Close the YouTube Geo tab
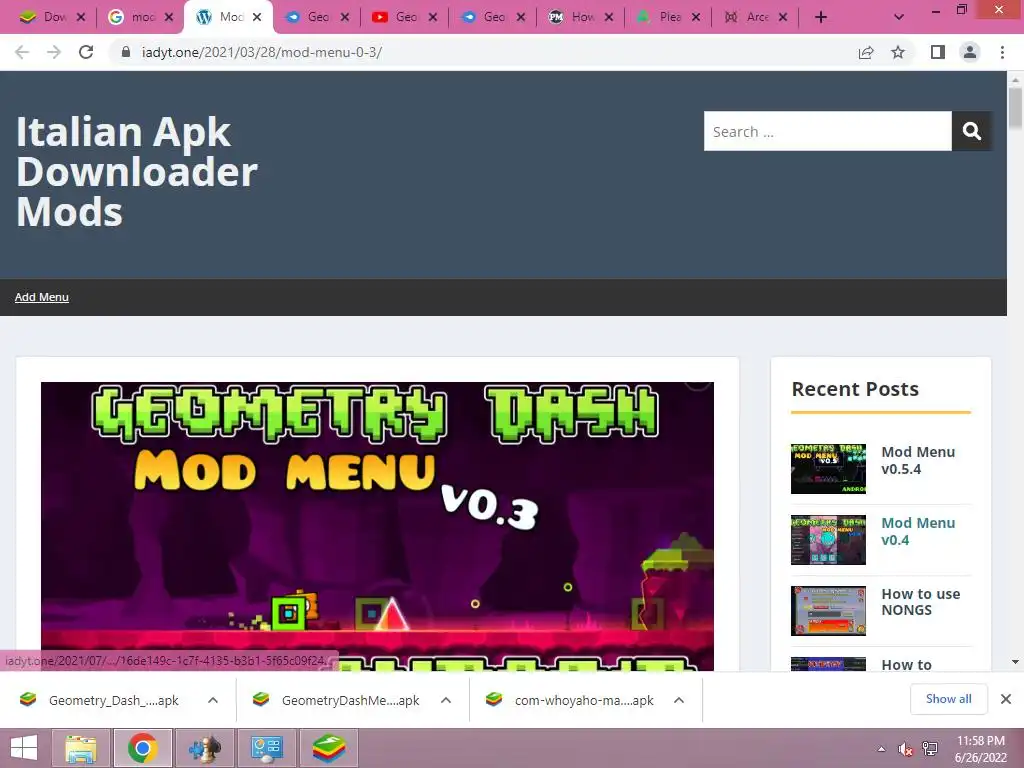 433,18
